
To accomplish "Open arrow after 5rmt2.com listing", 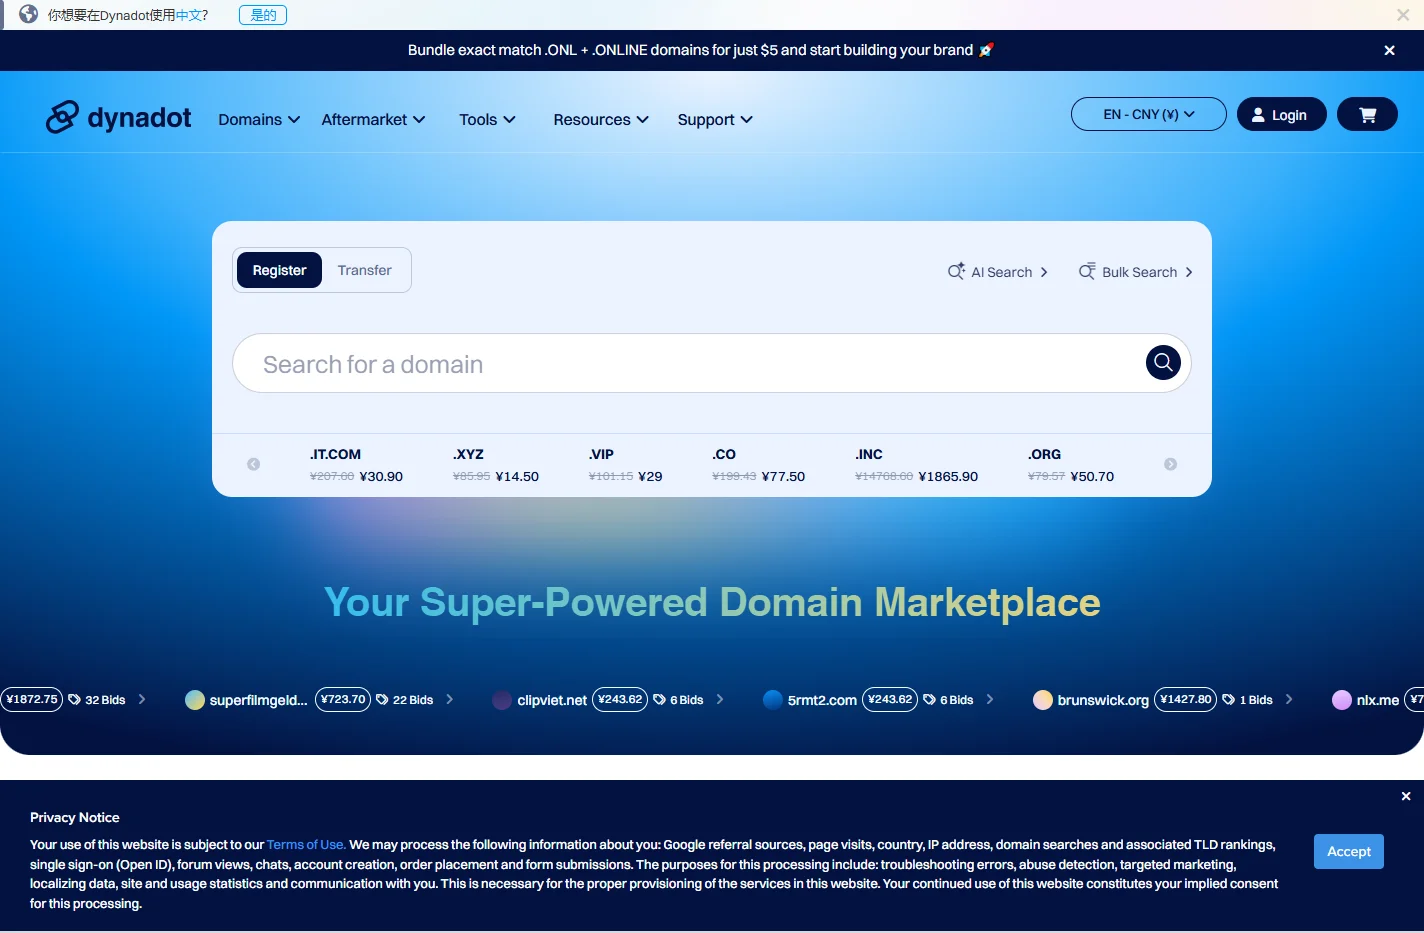I will coord(990,700).
